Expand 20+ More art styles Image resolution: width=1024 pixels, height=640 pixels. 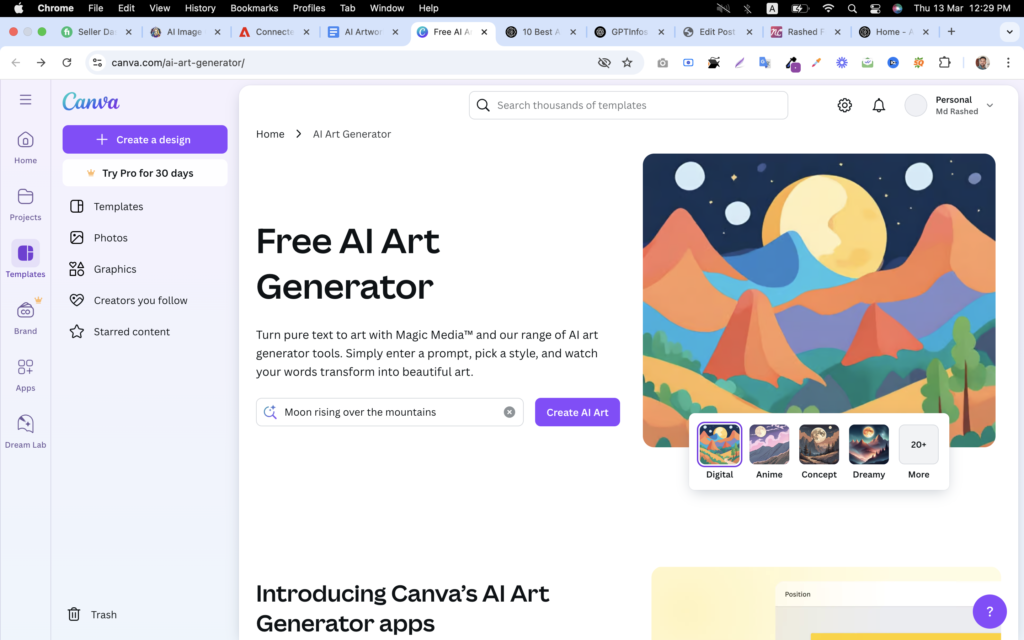pyautogui.click(x=918, y=444)
